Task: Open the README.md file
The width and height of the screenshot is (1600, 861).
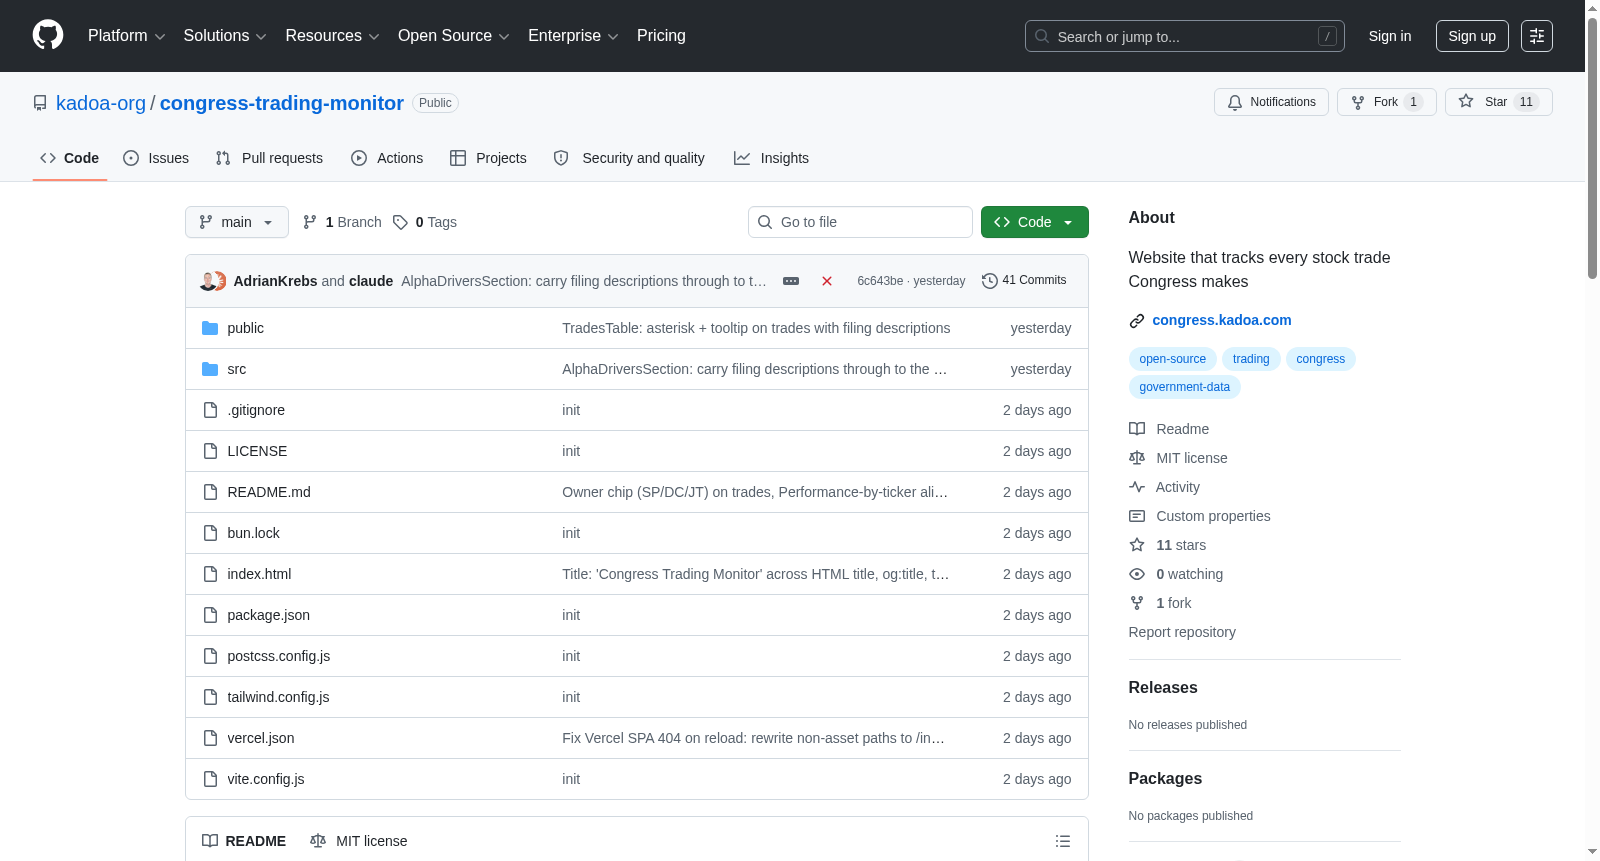Action: 269,492
